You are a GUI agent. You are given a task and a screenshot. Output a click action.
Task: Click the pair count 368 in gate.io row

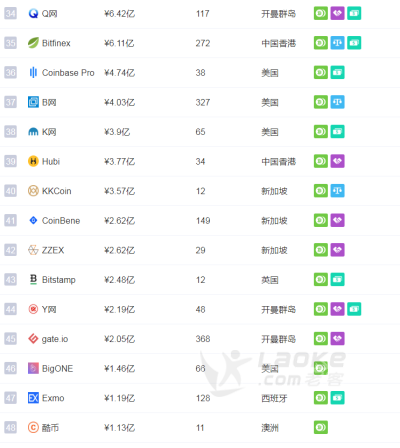(203, 339)
